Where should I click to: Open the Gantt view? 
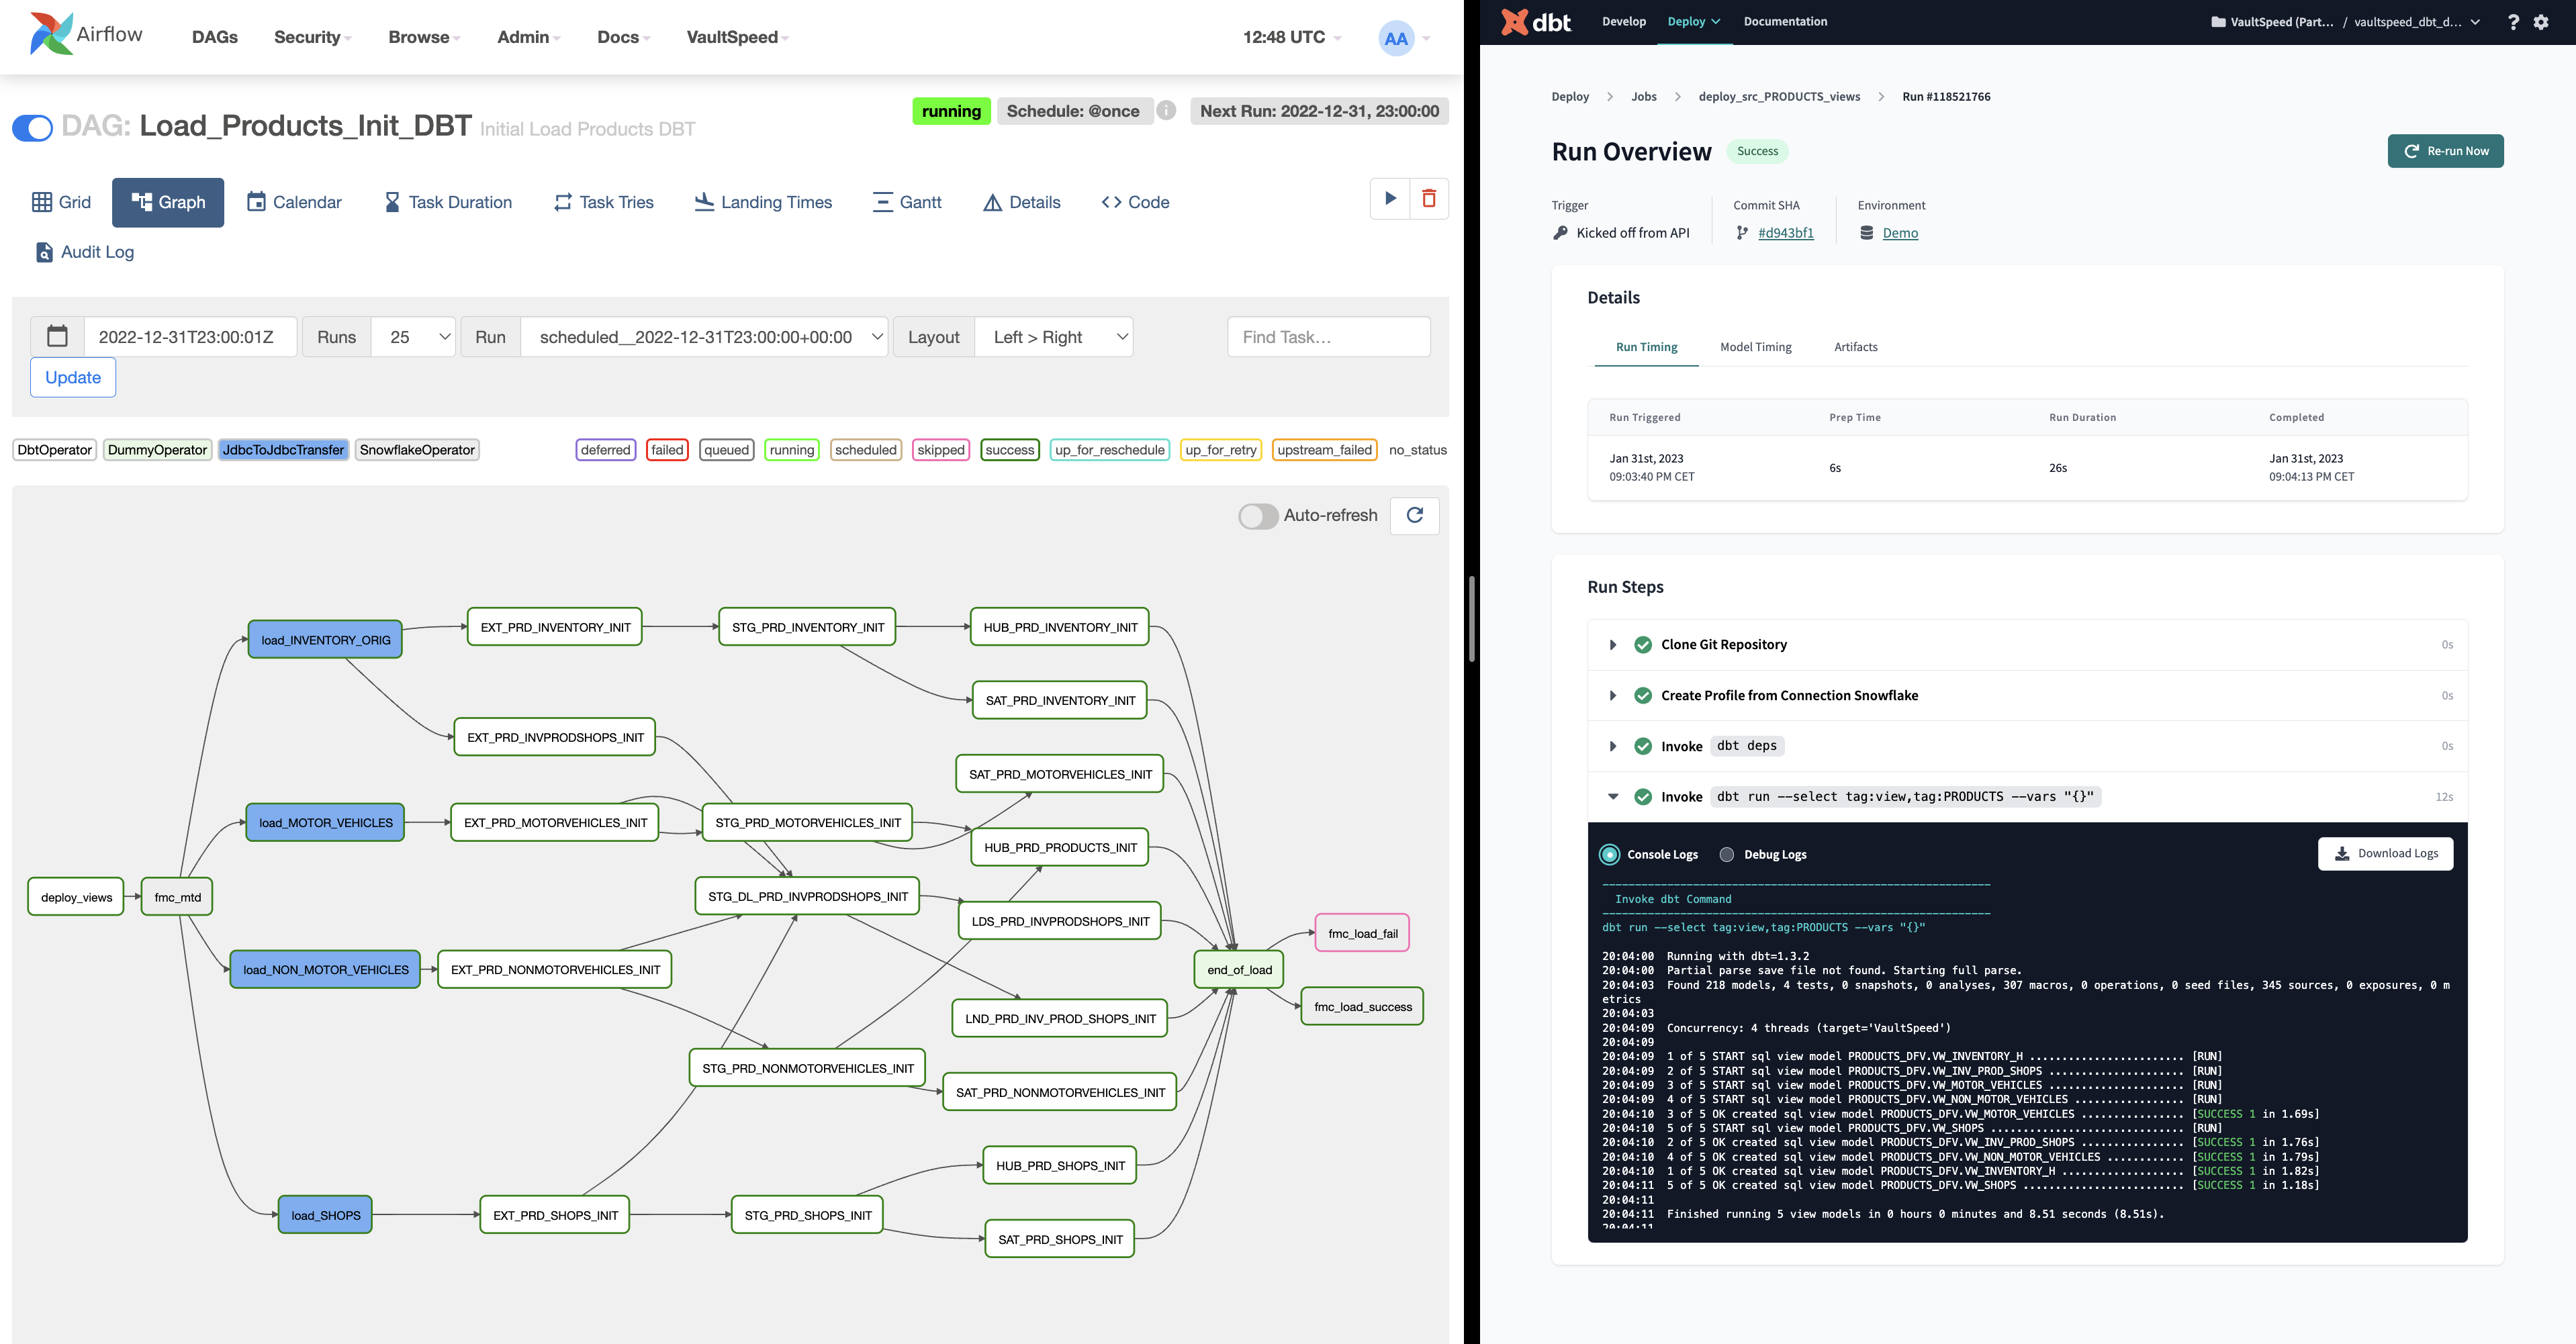point(907,202)
